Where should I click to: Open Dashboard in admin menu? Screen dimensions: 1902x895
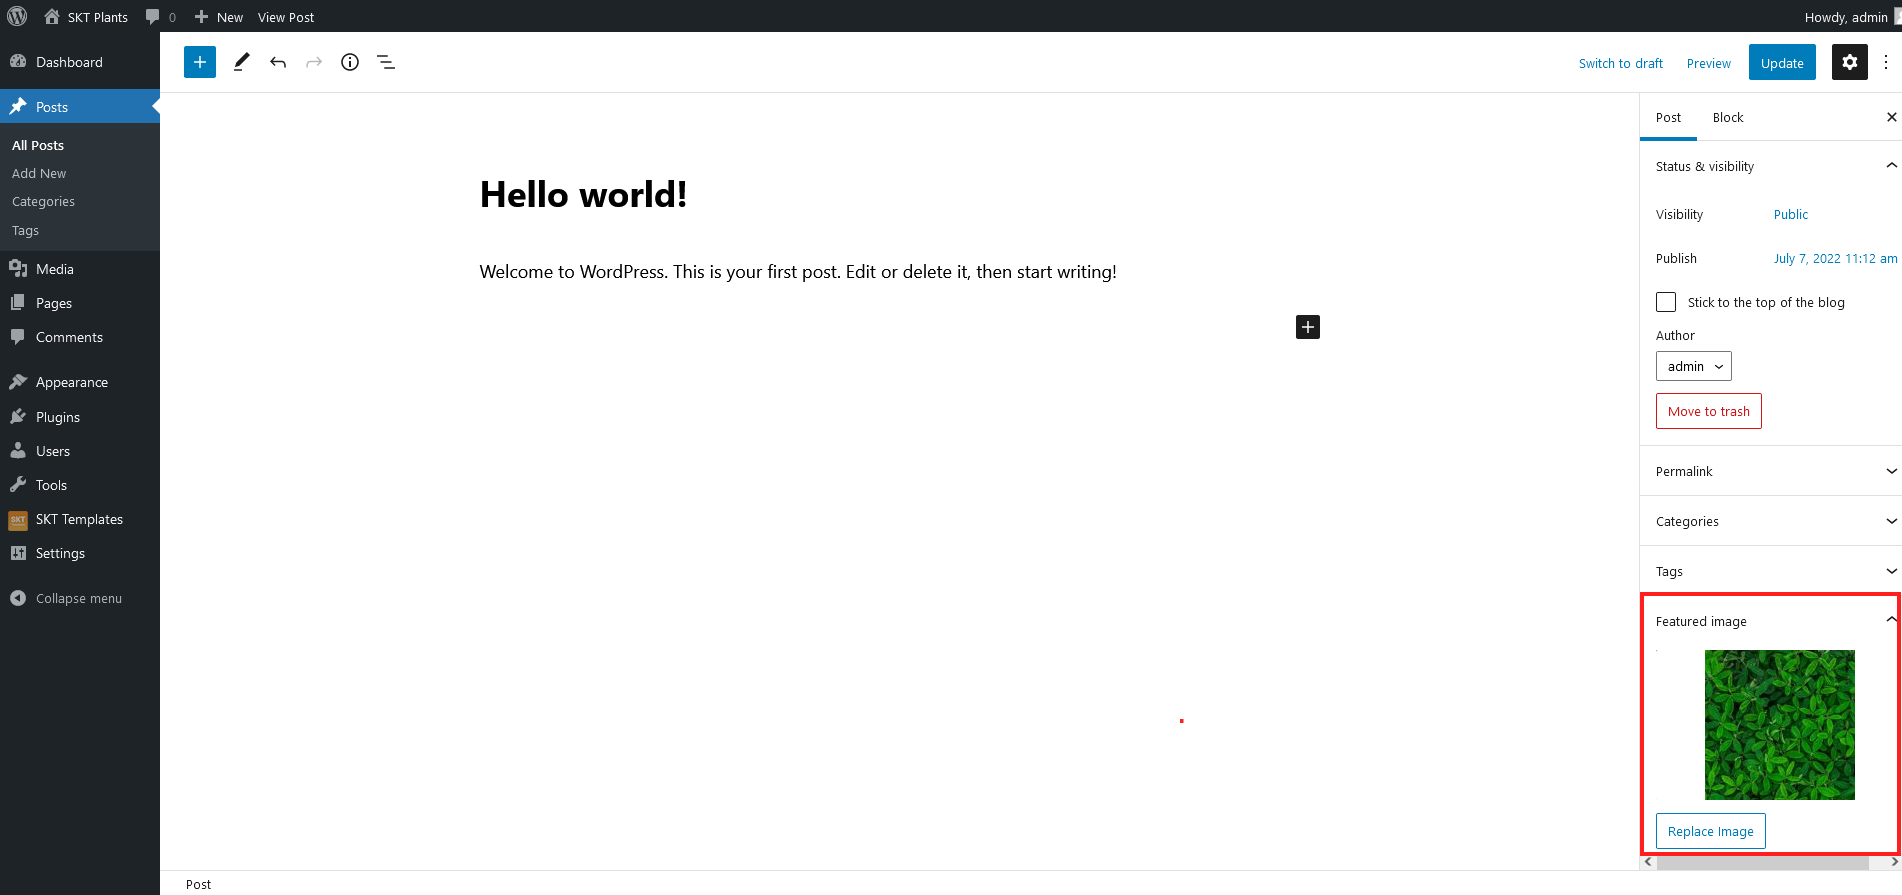[x=80, y=62]
